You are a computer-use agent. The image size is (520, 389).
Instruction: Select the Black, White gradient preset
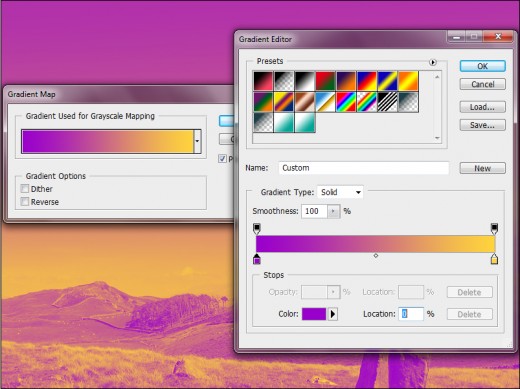pyautogui.click(x=305, y=81)
